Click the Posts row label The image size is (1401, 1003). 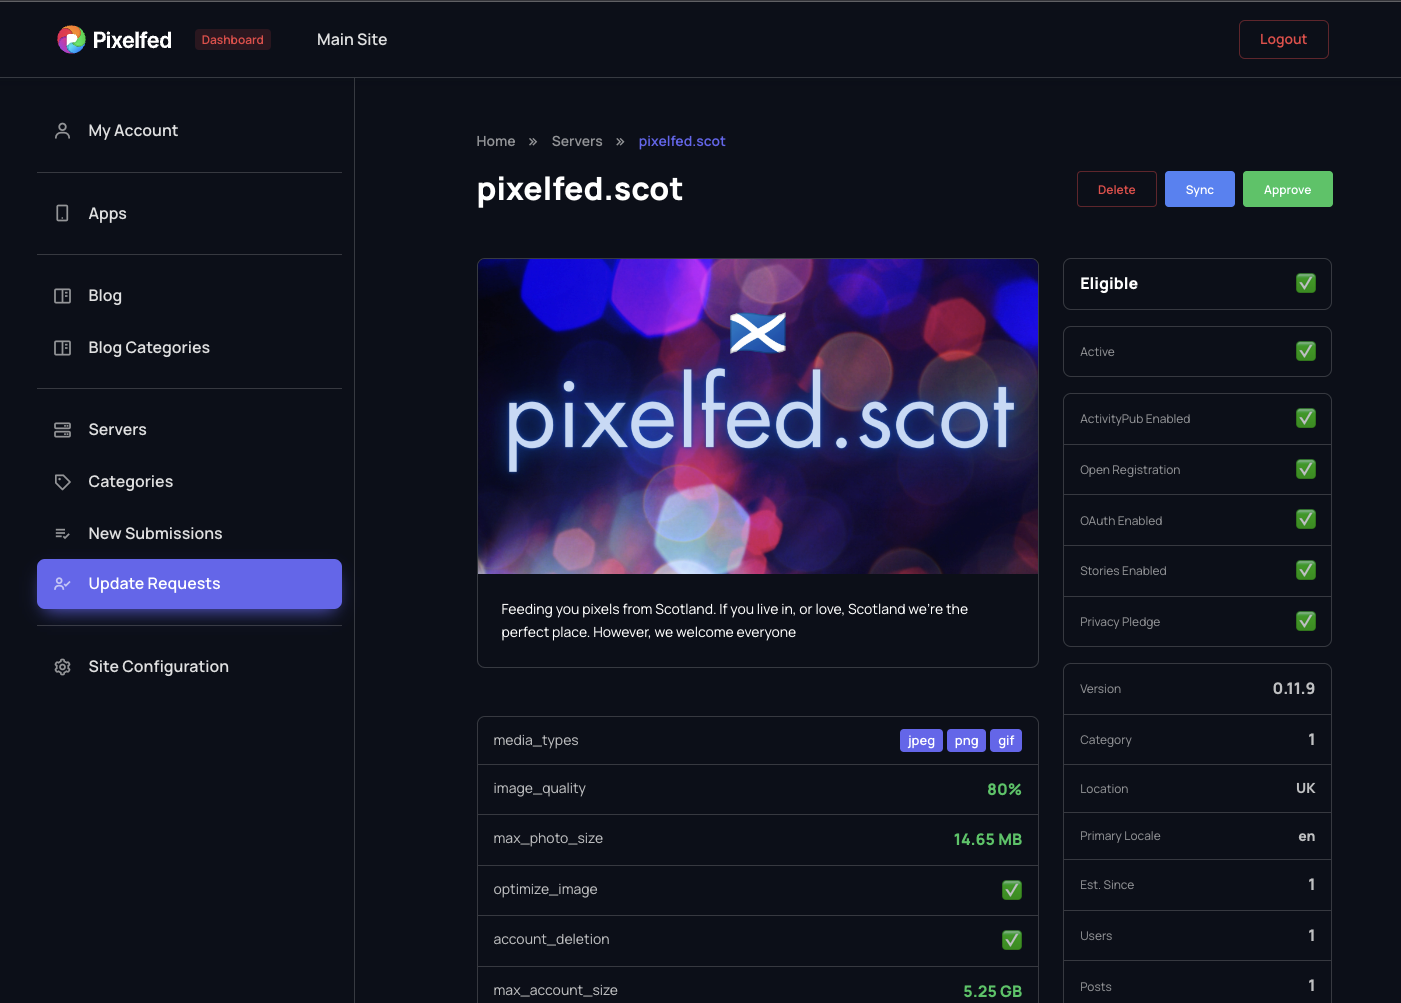click(x=1095, y=987)
